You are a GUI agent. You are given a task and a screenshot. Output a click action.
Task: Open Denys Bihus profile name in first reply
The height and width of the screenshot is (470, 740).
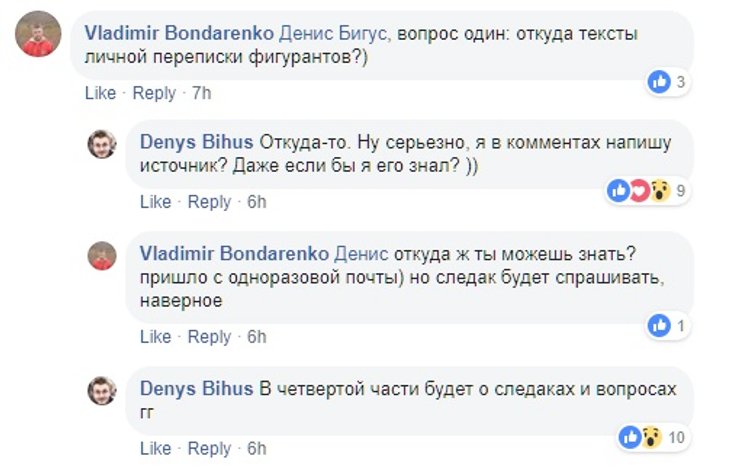pyautogui.click(x=196, y=142)
